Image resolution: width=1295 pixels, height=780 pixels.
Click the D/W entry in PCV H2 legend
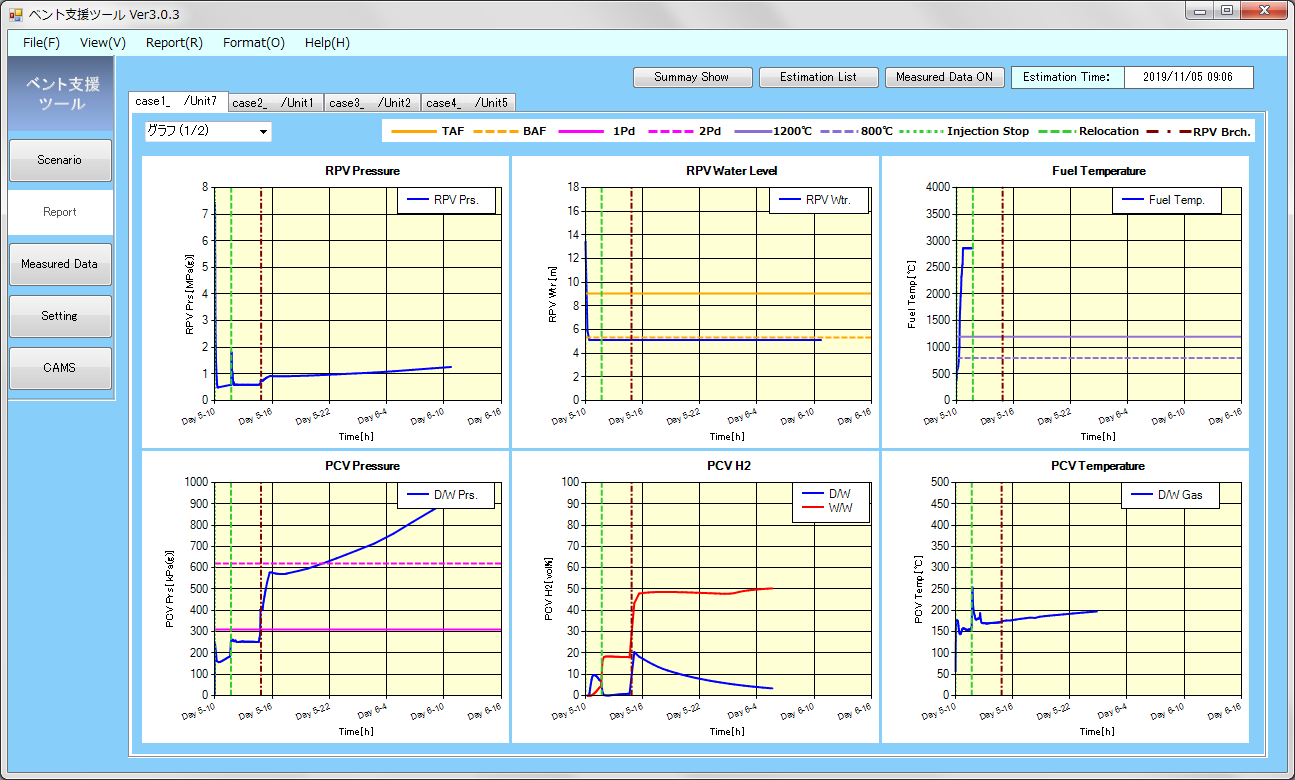pyautogui.click(x=827, y=494)
